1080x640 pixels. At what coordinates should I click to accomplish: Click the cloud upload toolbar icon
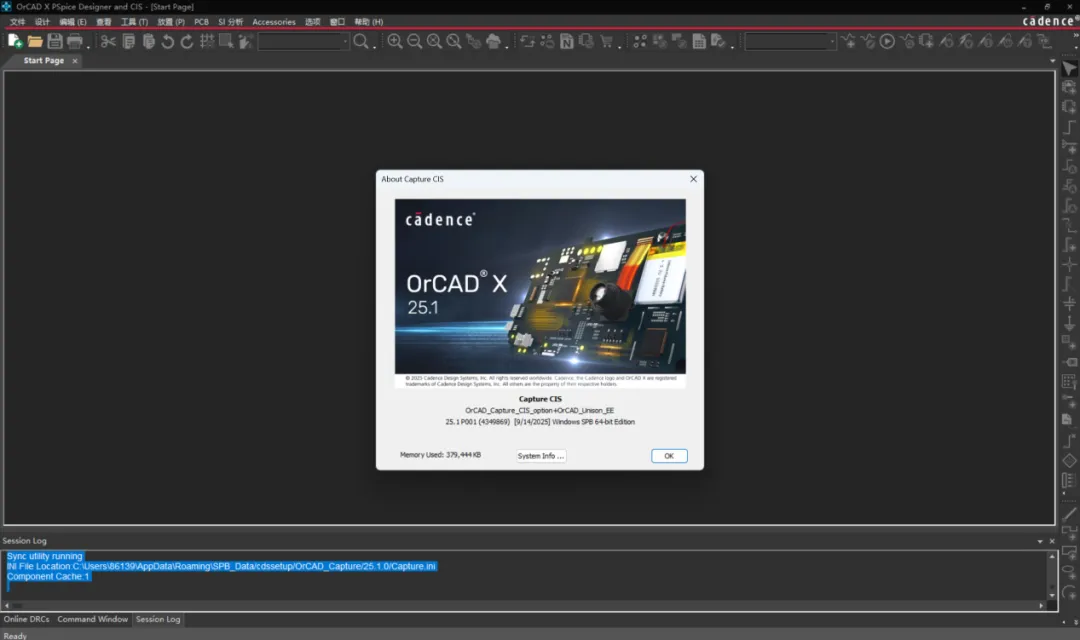493,41
